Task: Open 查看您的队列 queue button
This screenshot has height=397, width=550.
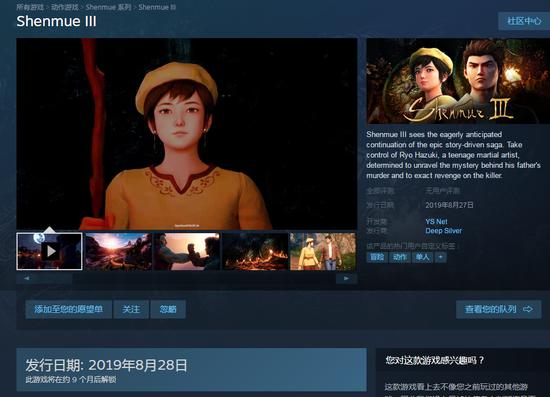Action: (498, 309)
